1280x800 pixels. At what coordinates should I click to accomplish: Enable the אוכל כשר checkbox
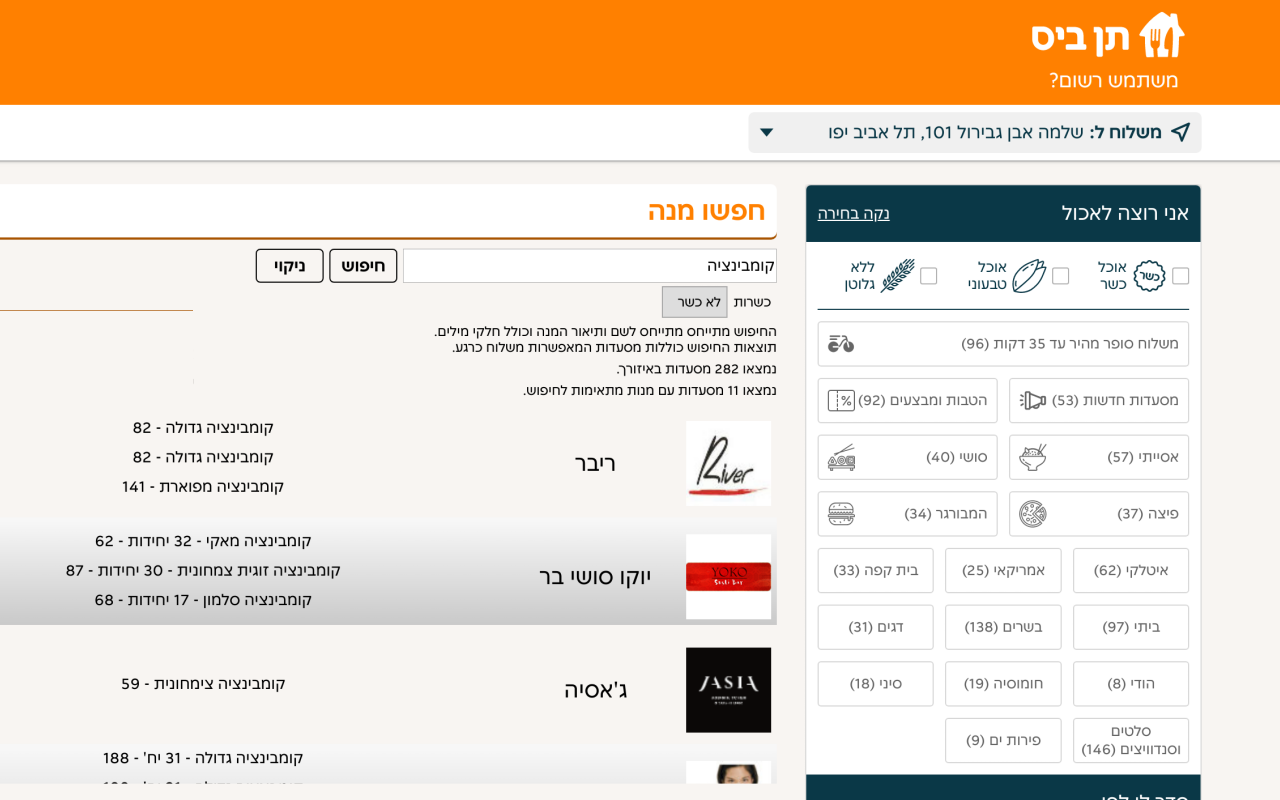point(1181,276)
